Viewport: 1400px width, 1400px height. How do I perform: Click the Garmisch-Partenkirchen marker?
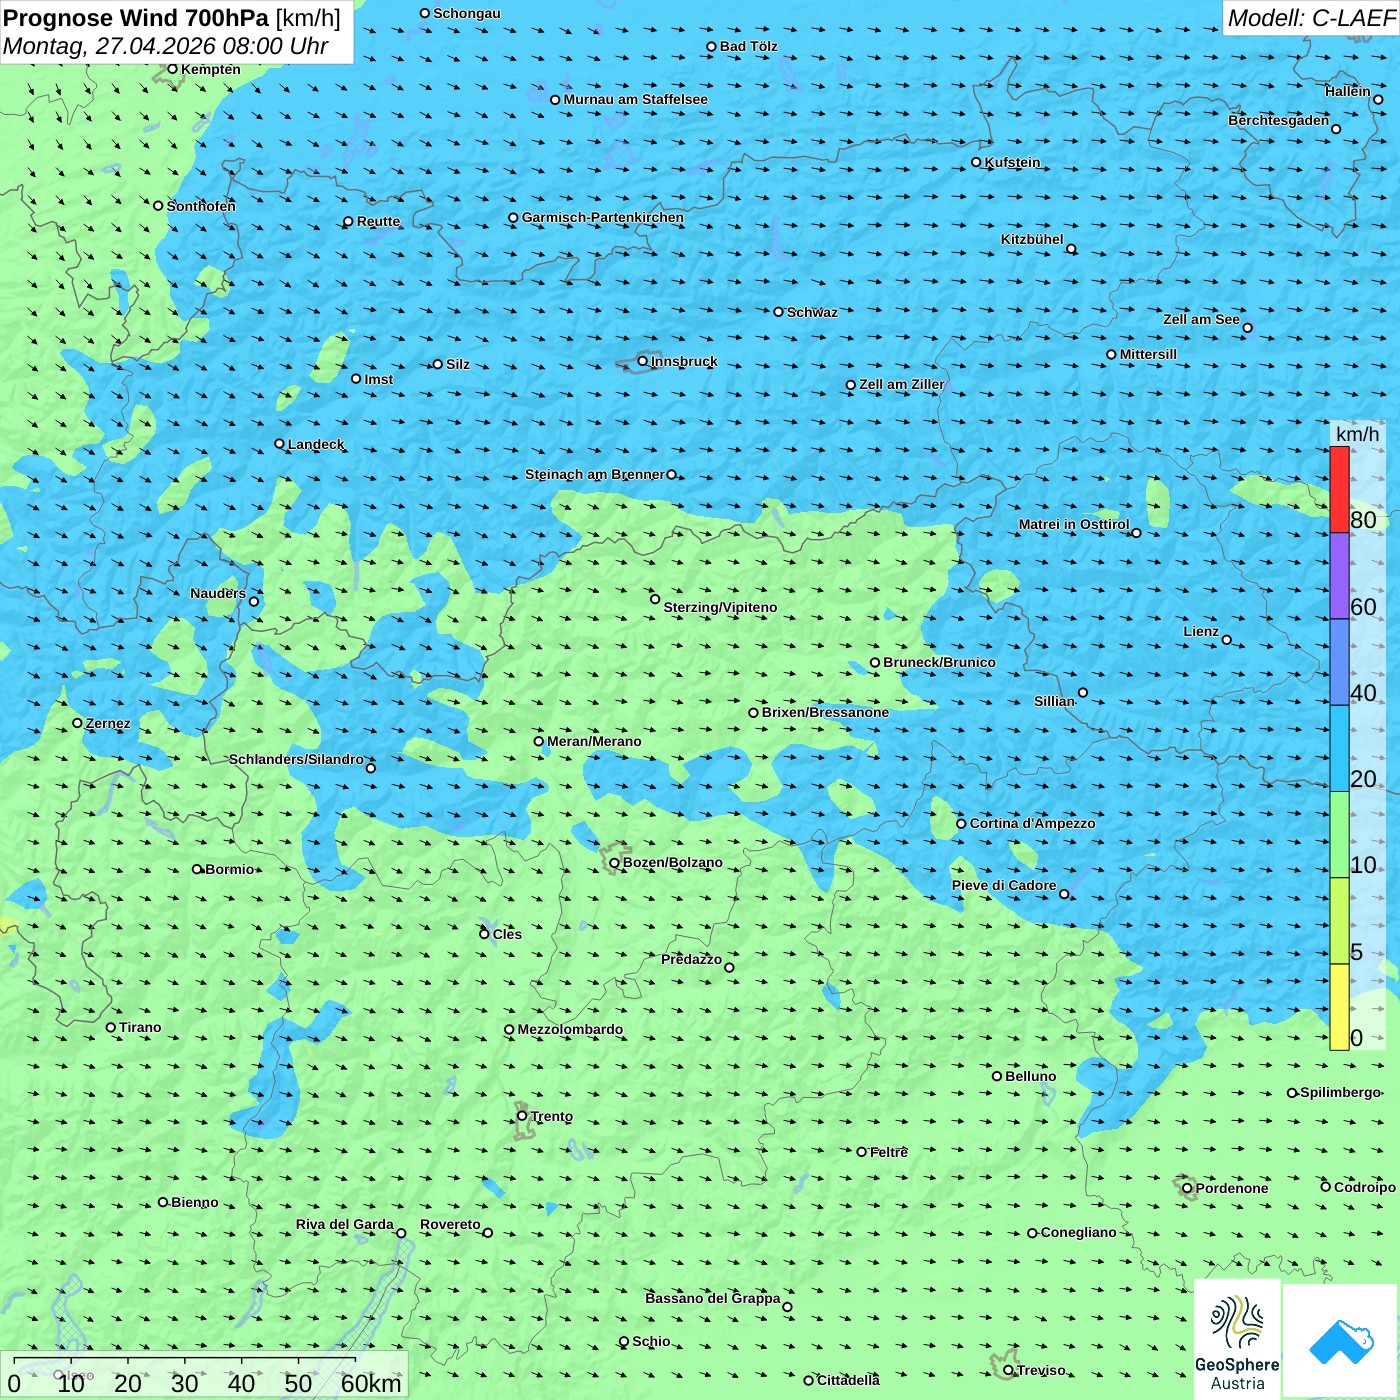tap(514, 217)
